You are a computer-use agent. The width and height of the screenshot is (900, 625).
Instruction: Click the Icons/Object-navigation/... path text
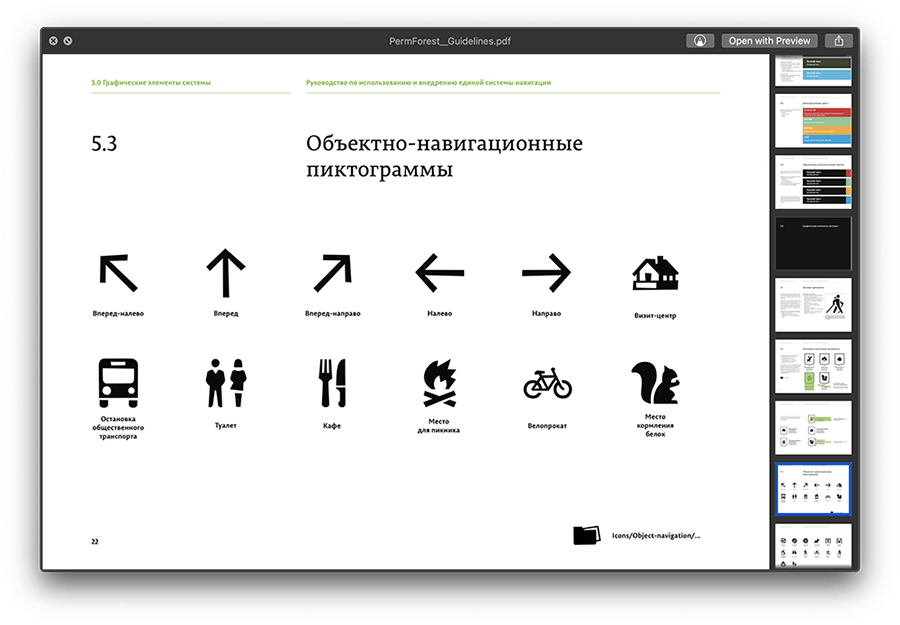pos(656,536)
